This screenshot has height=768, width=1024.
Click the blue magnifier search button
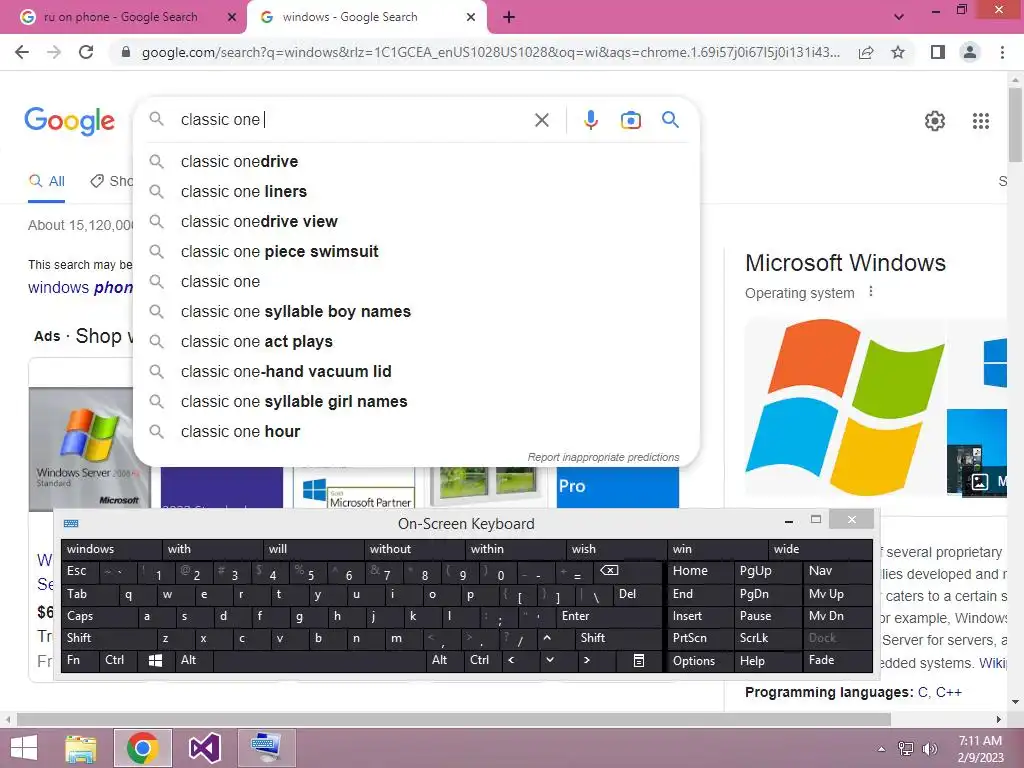[x=670, y=120]
